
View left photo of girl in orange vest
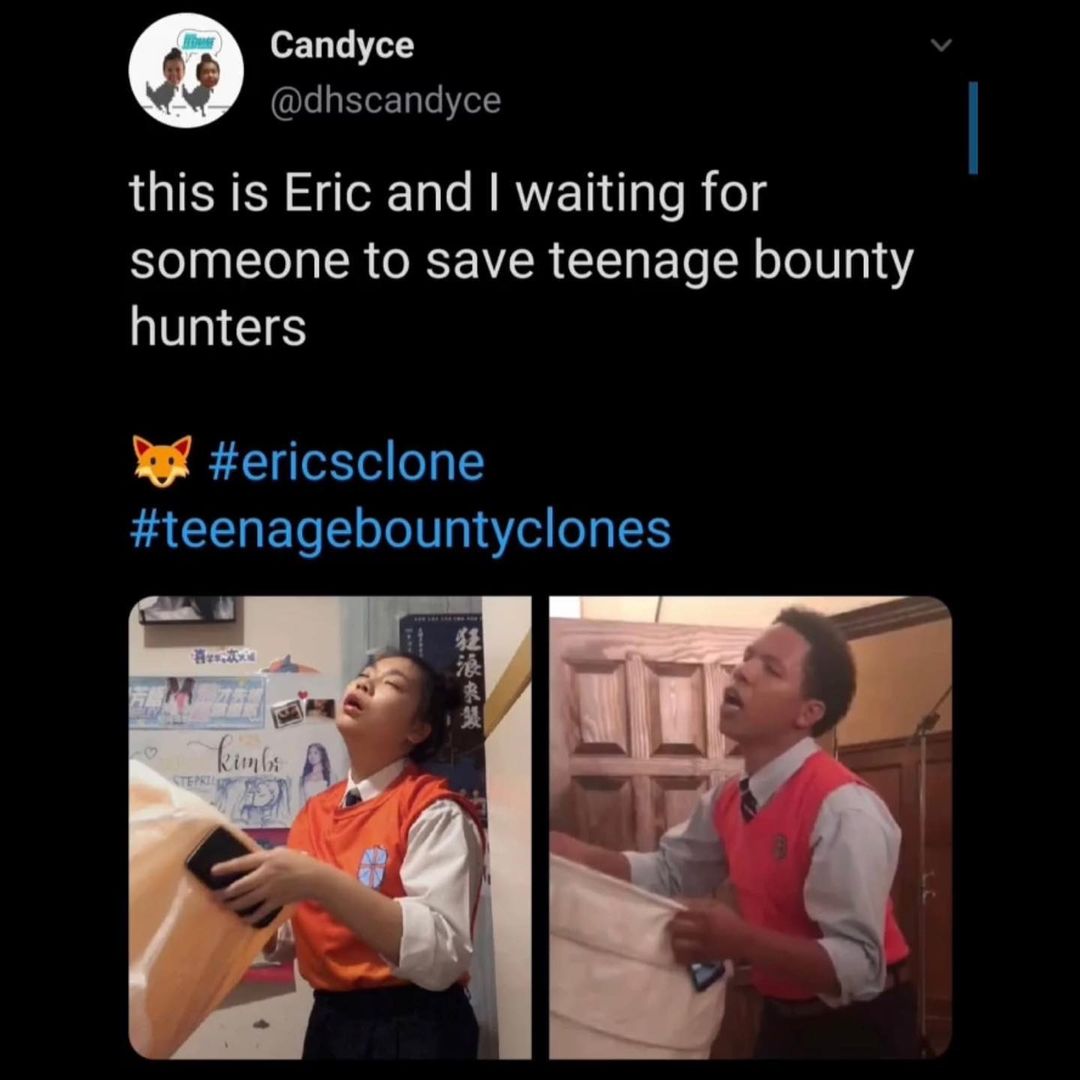[330, 827]
